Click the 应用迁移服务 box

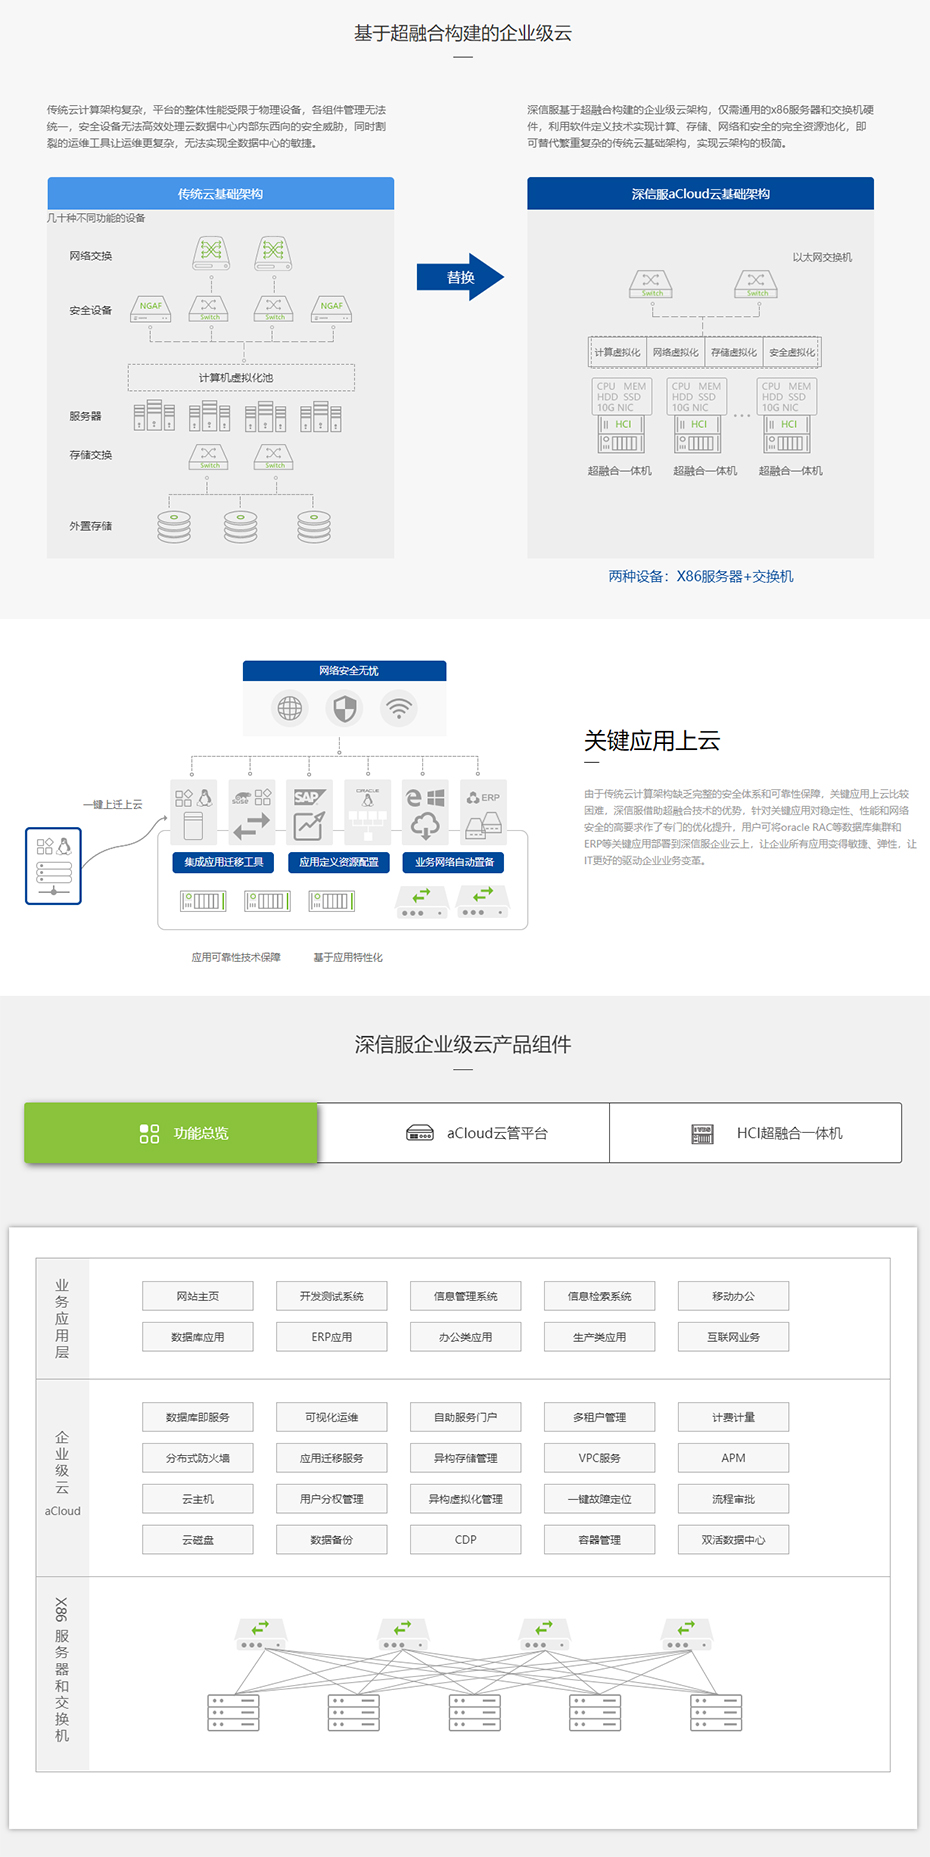(x=332, y=1458)
